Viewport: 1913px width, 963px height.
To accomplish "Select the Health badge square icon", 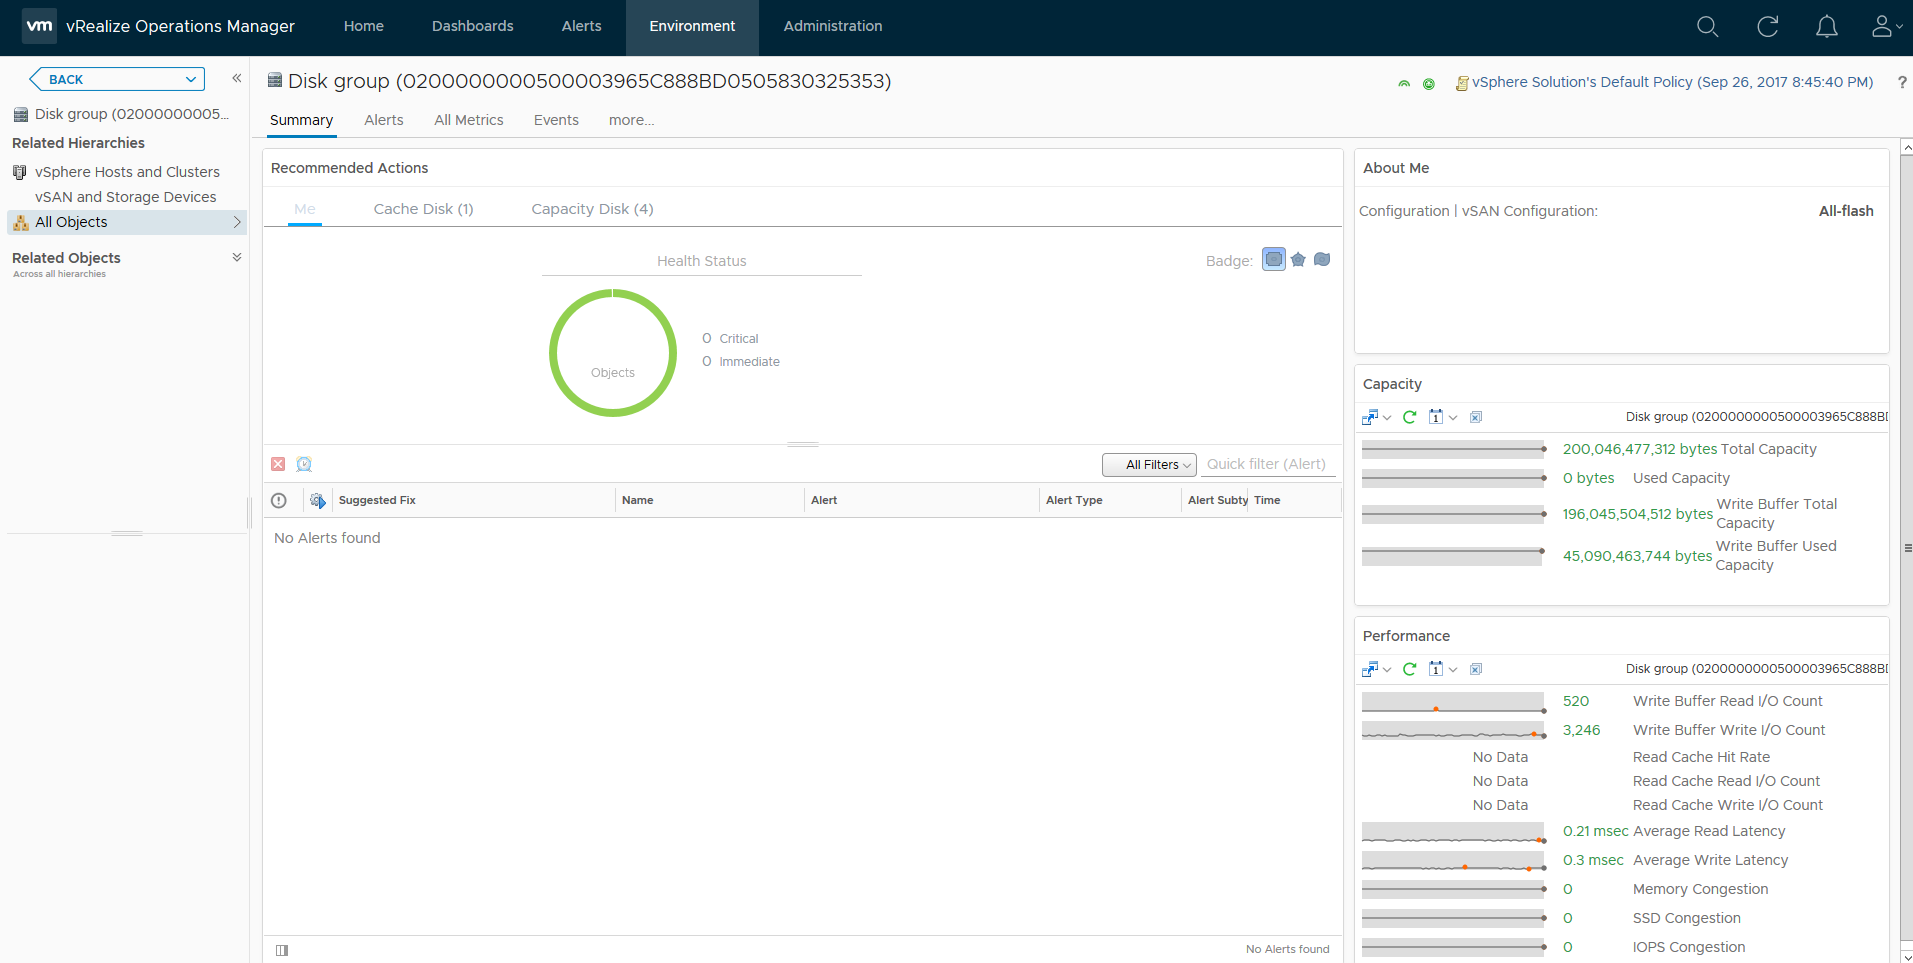I will [x=1274, y=260].
